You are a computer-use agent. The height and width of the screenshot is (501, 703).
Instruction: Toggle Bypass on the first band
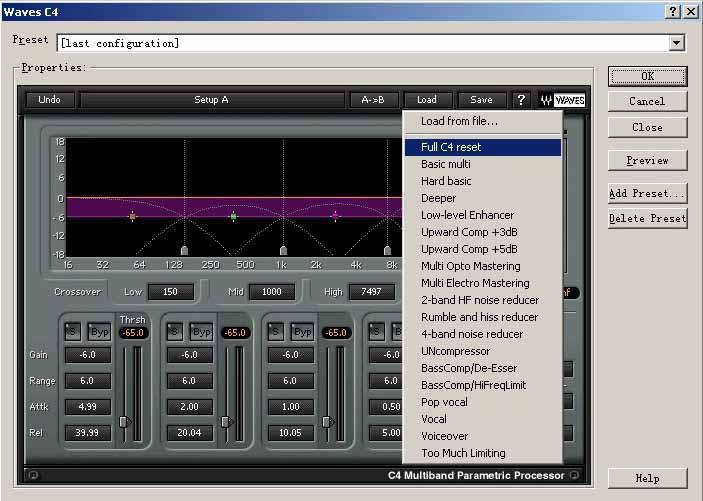(99, 332)
